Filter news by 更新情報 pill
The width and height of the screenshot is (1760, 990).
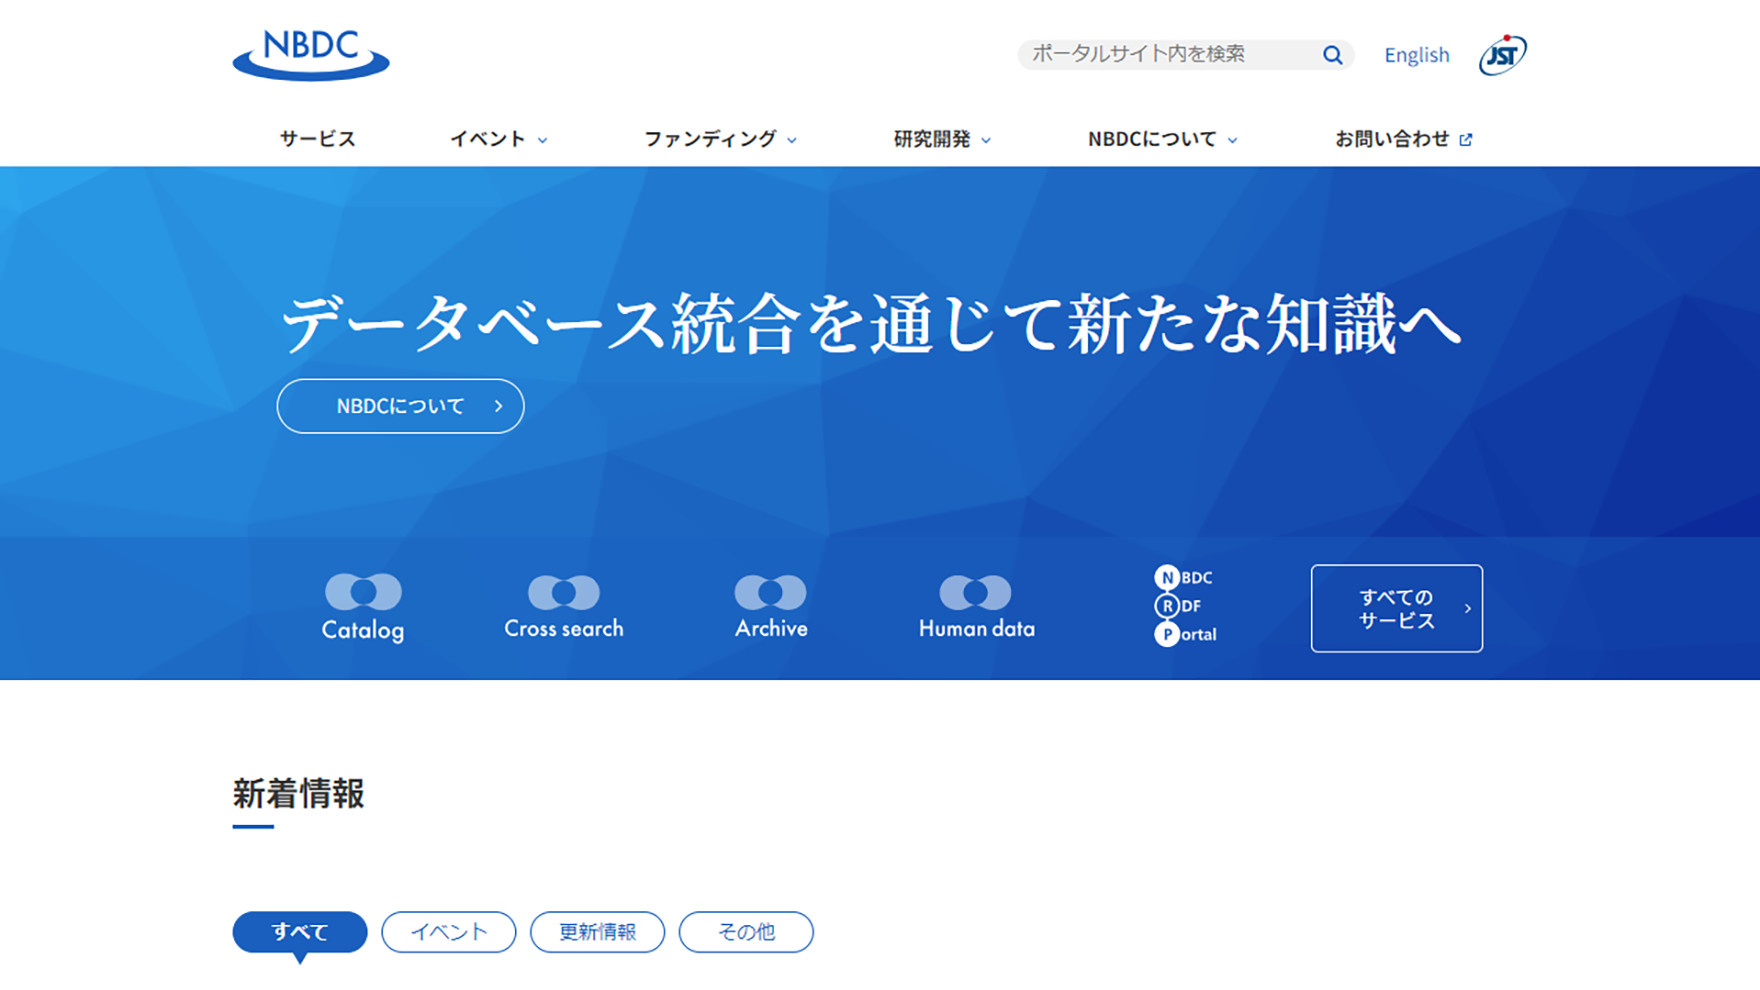point(597,932)
